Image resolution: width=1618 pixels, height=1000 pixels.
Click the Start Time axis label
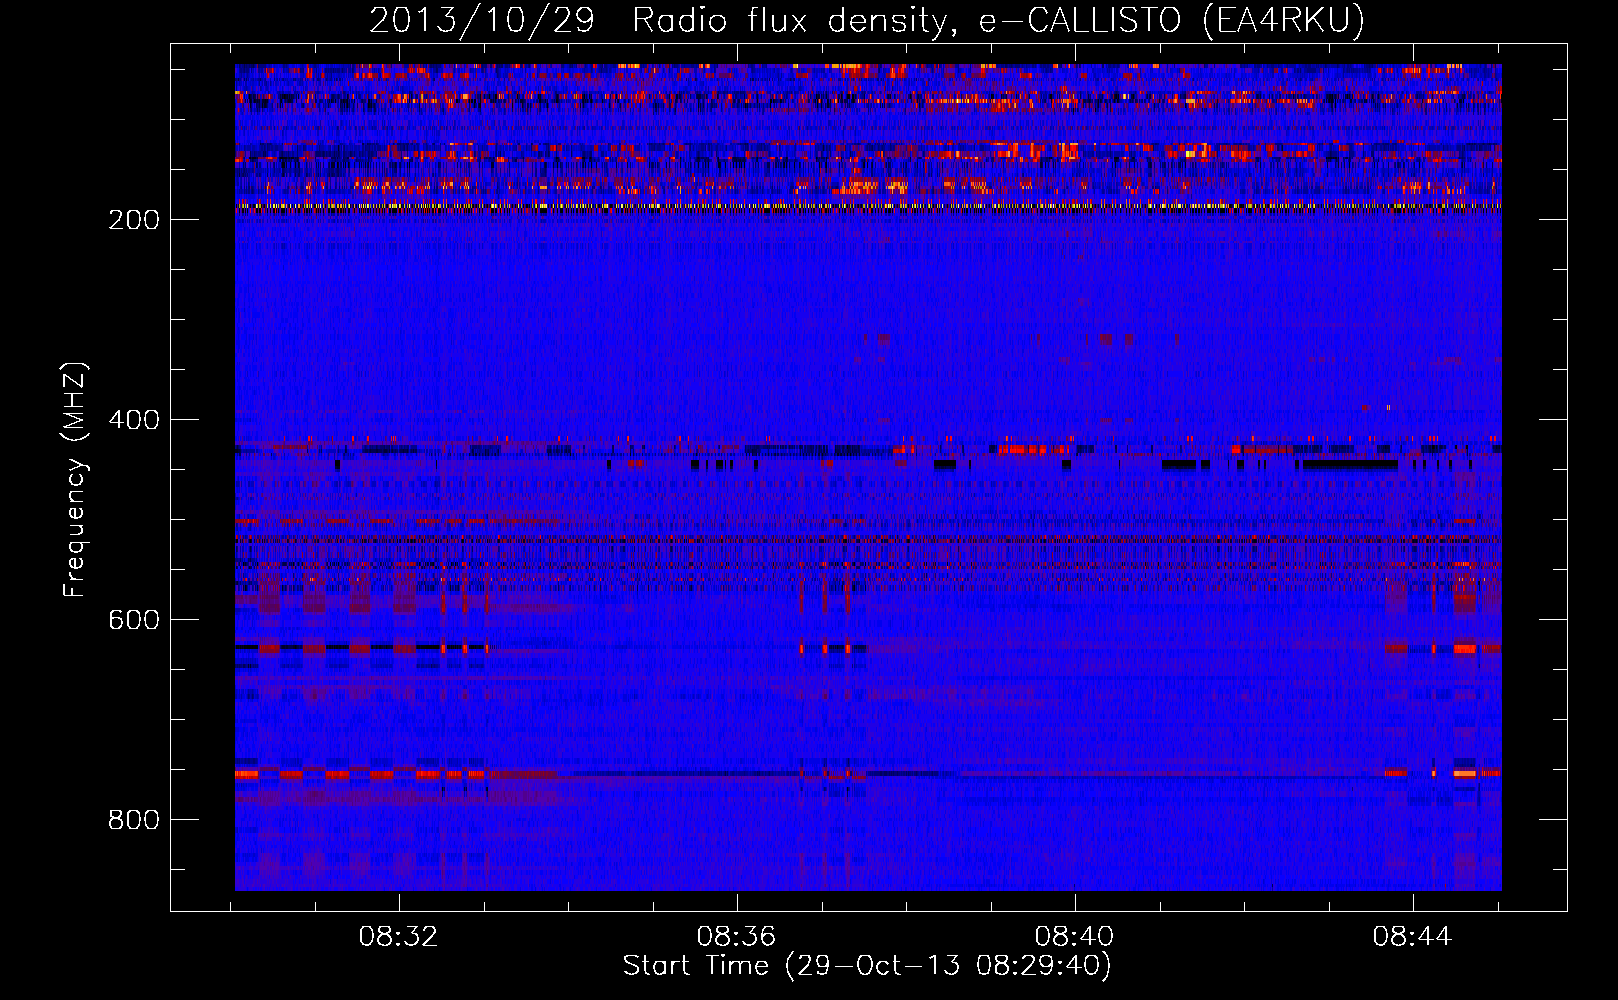(x=867, y=966)
